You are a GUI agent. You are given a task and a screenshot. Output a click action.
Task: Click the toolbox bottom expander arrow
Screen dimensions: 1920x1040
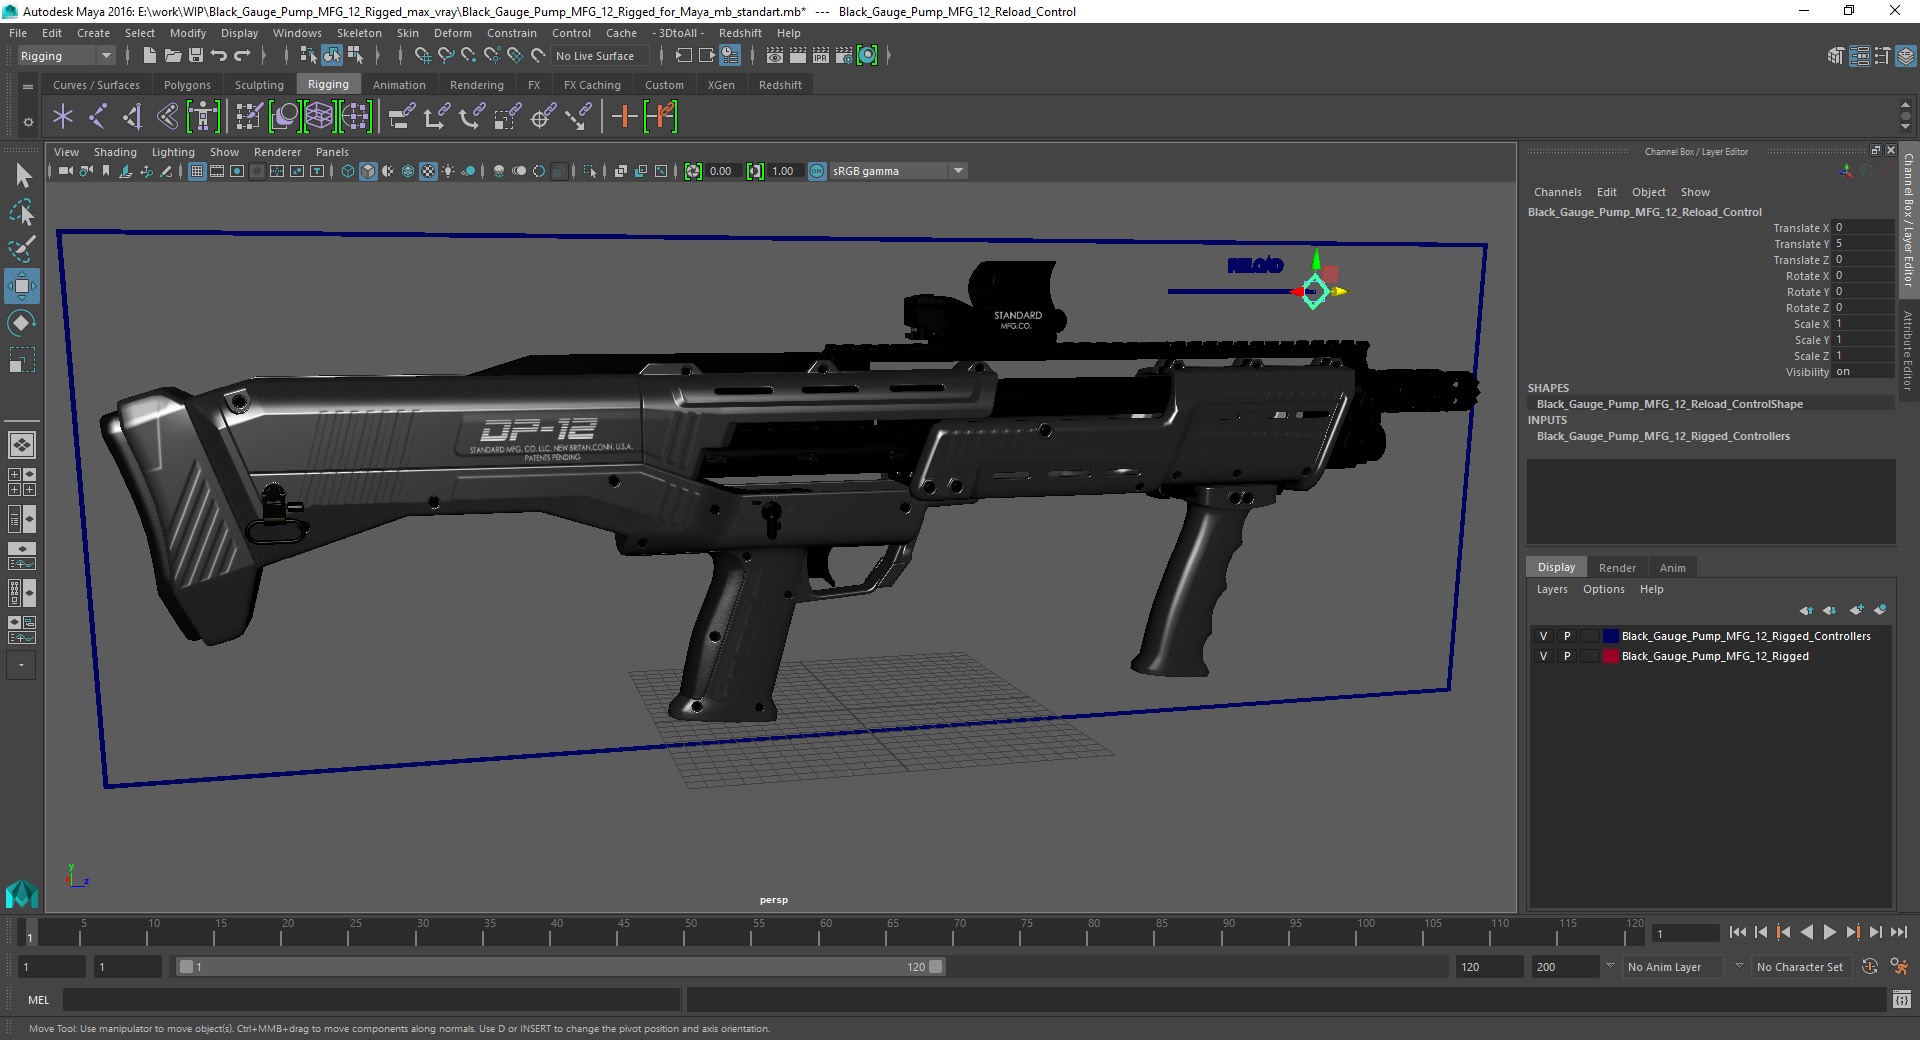pos(21,665)
